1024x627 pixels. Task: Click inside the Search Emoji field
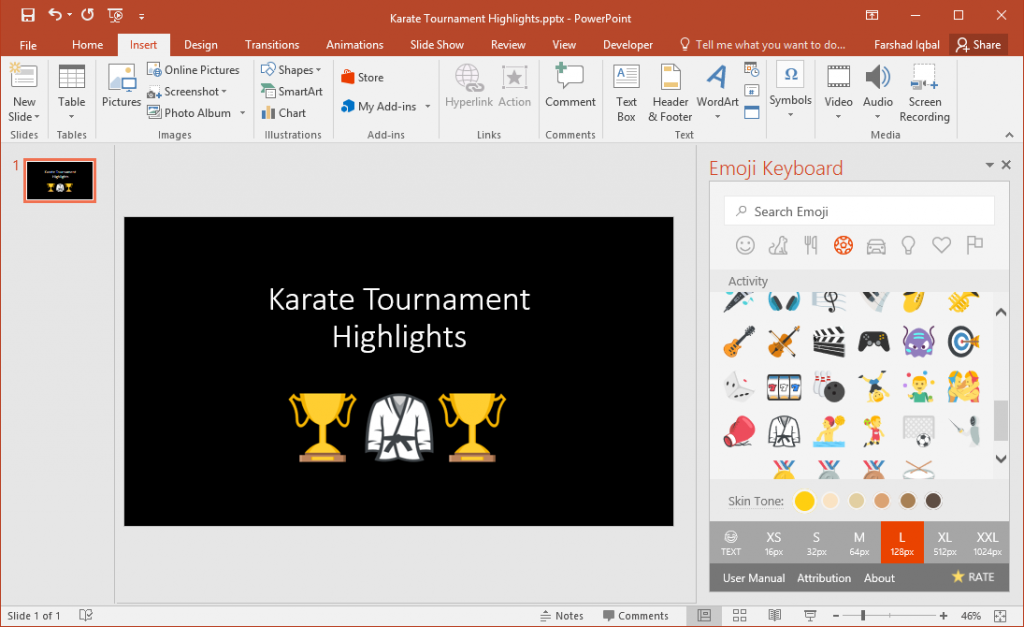point(858,211)
